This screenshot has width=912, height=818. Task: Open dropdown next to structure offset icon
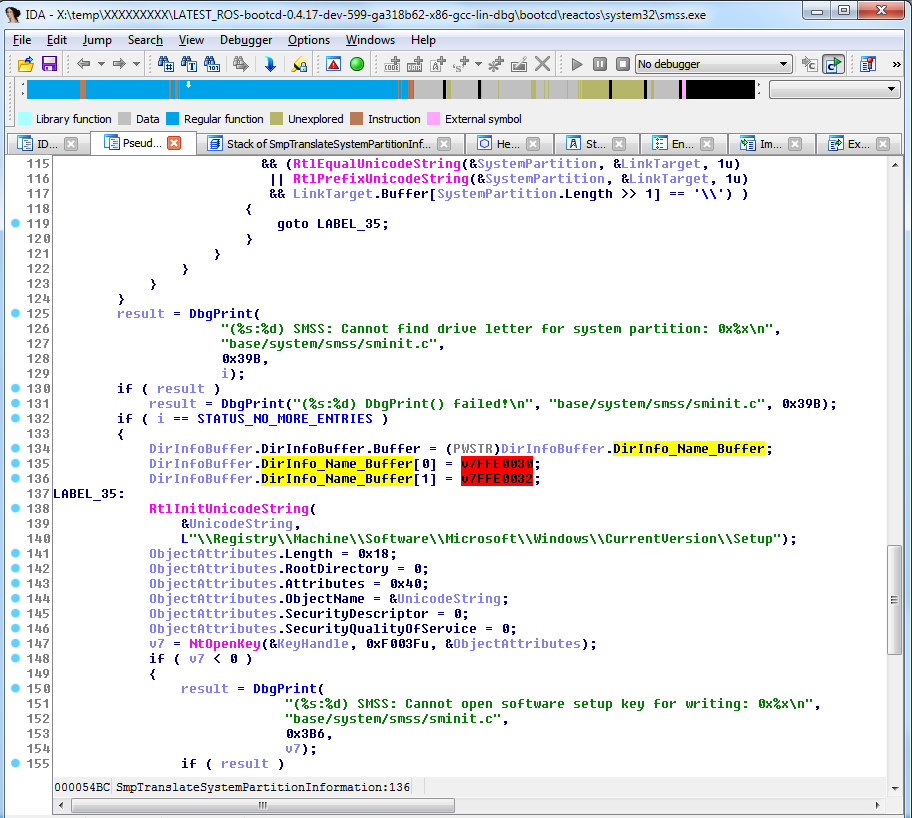(478, 64)
